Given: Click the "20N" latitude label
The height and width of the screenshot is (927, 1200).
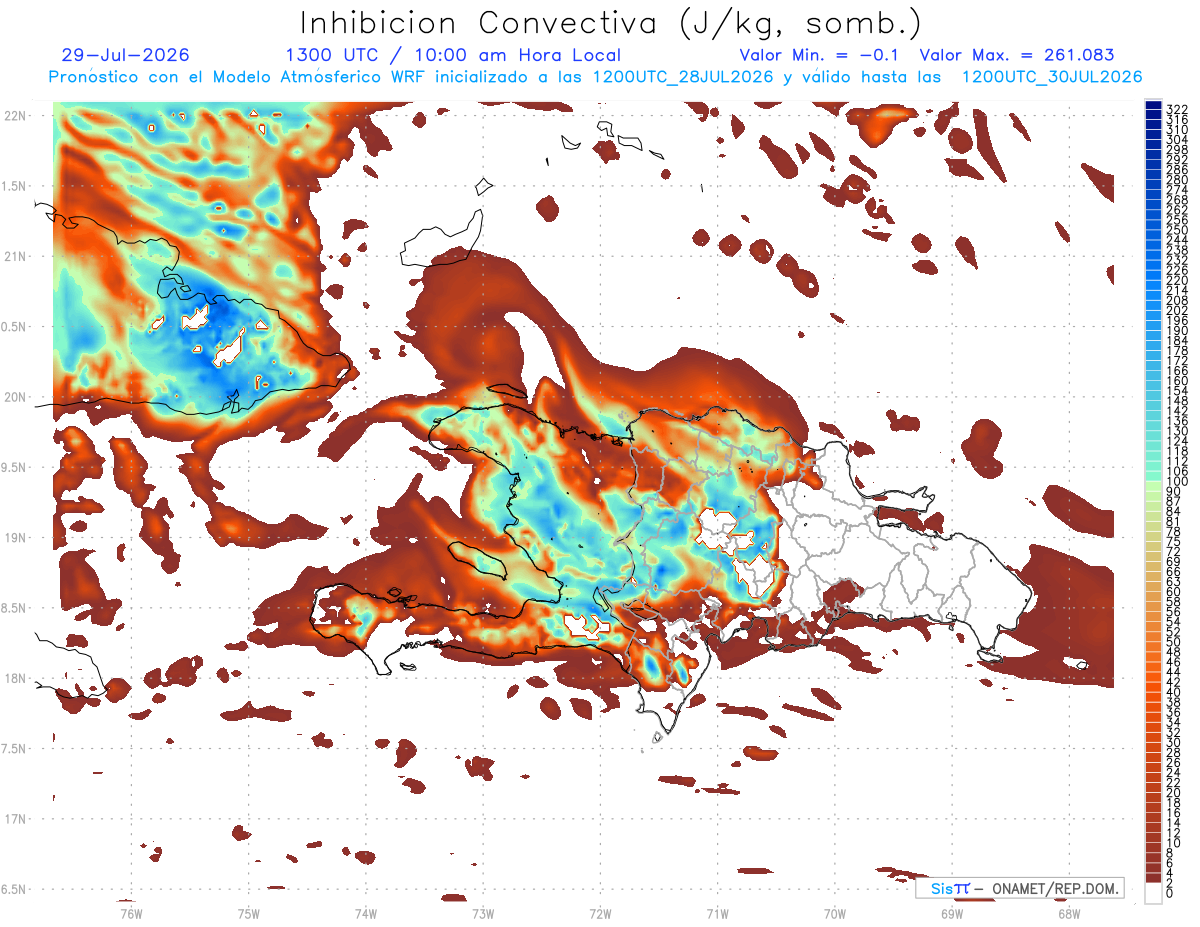Looking at the screenshot, I should click(x=15, y=397).
